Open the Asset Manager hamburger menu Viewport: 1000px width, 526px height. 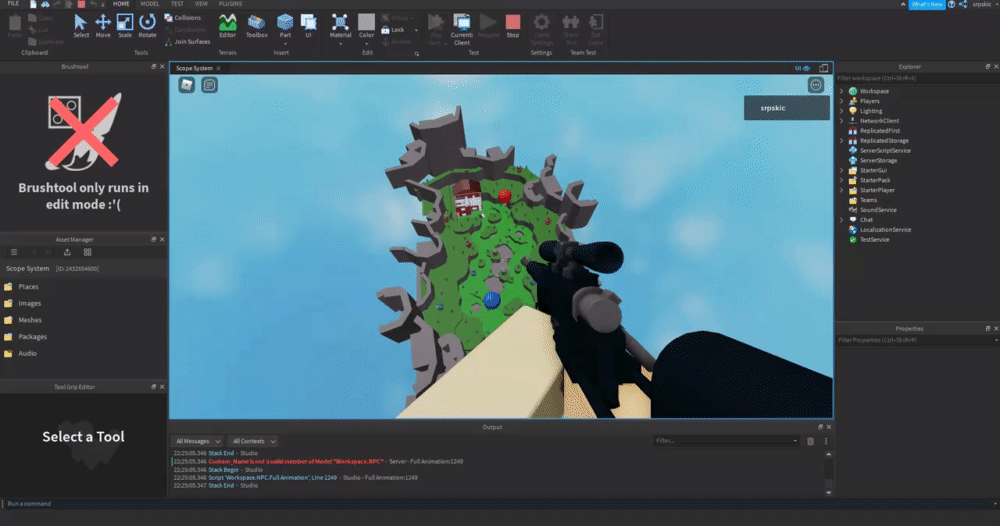14,252
